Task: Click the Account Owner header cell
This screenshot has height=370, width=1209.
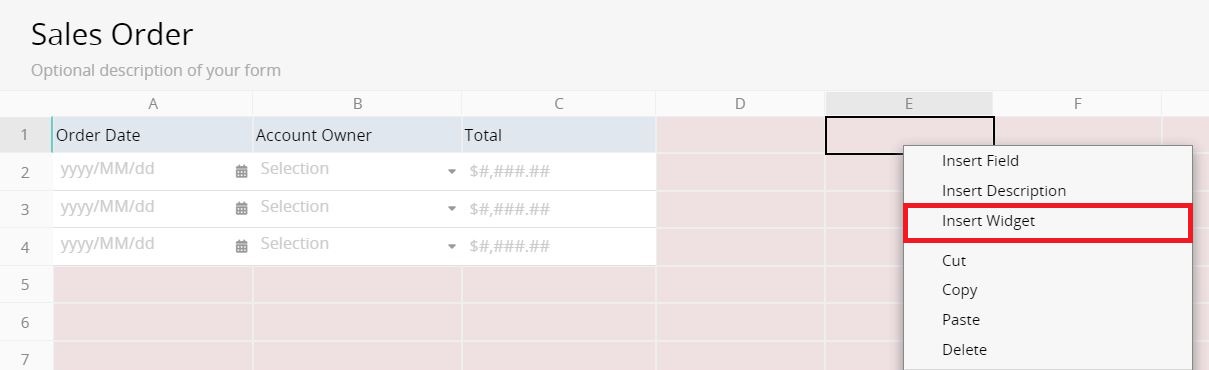Action: click(357, 135)
